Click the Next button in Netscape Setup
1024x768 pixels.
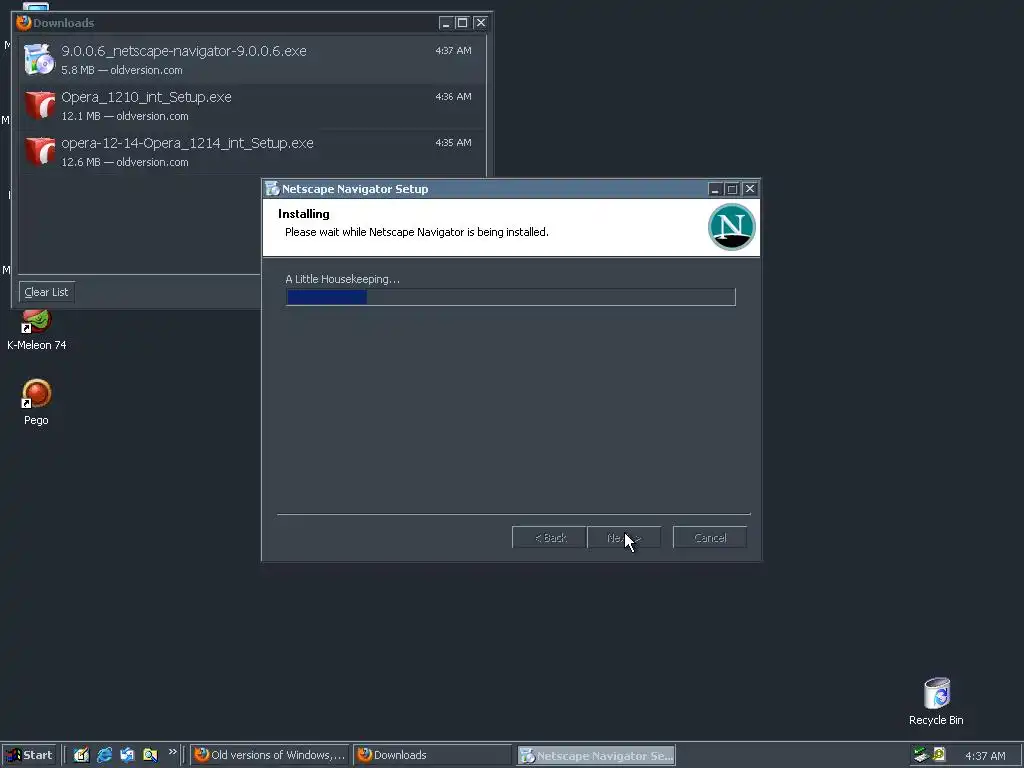pos(624,537)
